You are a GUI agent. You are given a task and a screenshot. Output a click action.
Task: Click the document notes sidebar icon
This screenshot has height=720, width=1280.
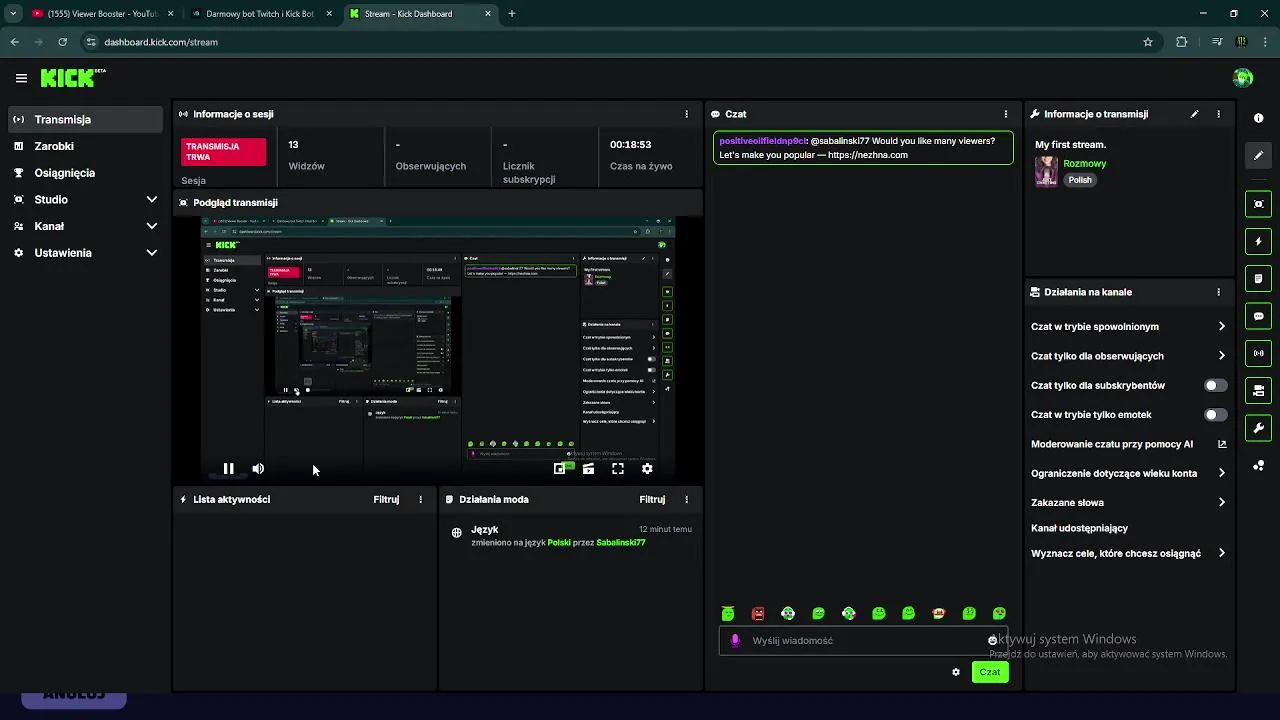(1258, 278)
